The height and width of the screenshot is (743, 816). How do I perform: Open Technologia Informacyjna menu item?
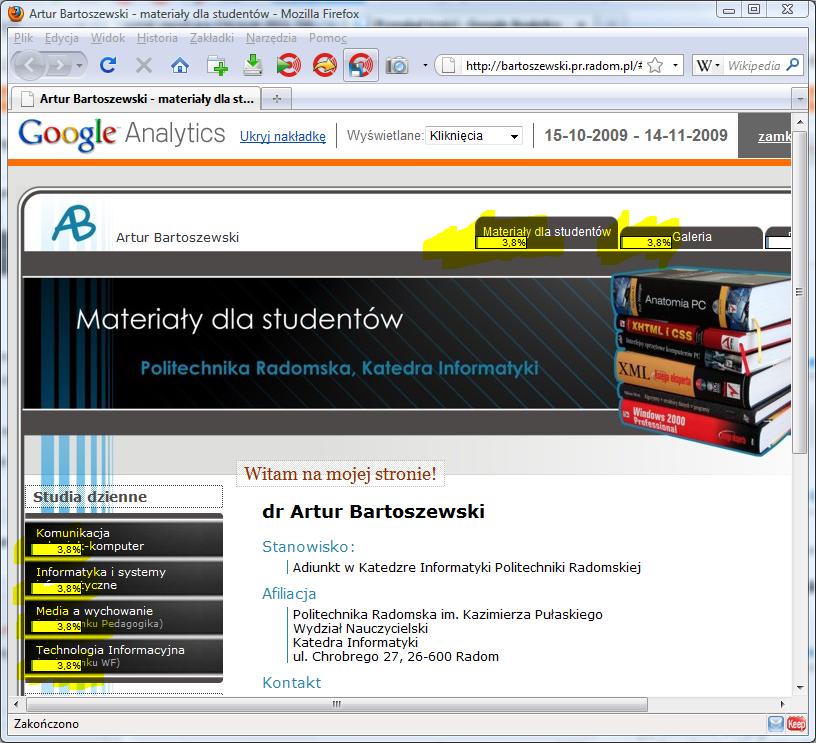coord(124,657)
